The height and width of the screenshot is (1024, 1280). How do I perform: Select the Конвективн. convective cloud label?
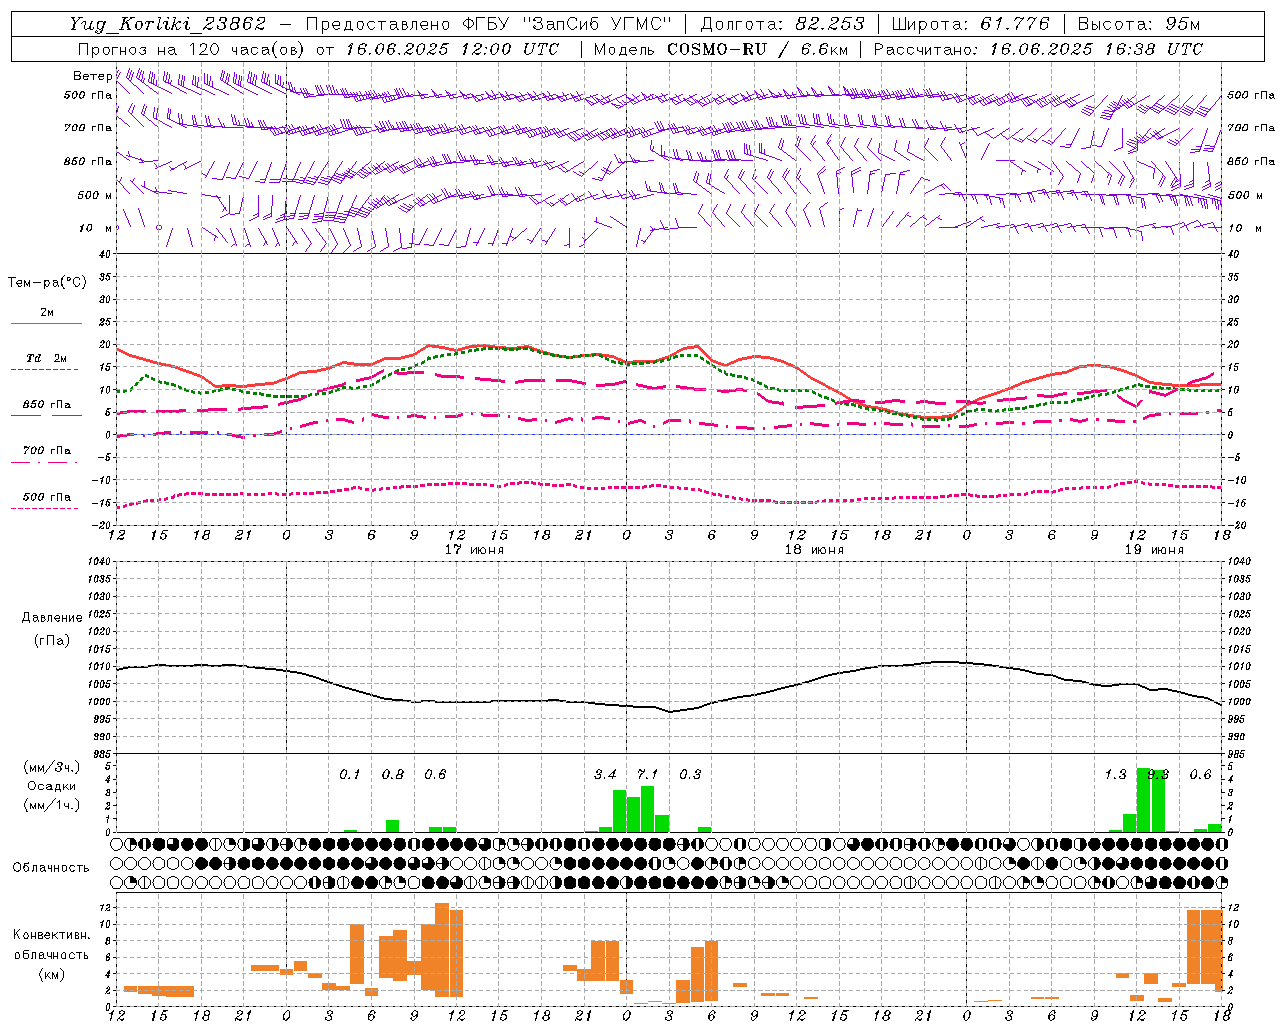coord(52,935)
